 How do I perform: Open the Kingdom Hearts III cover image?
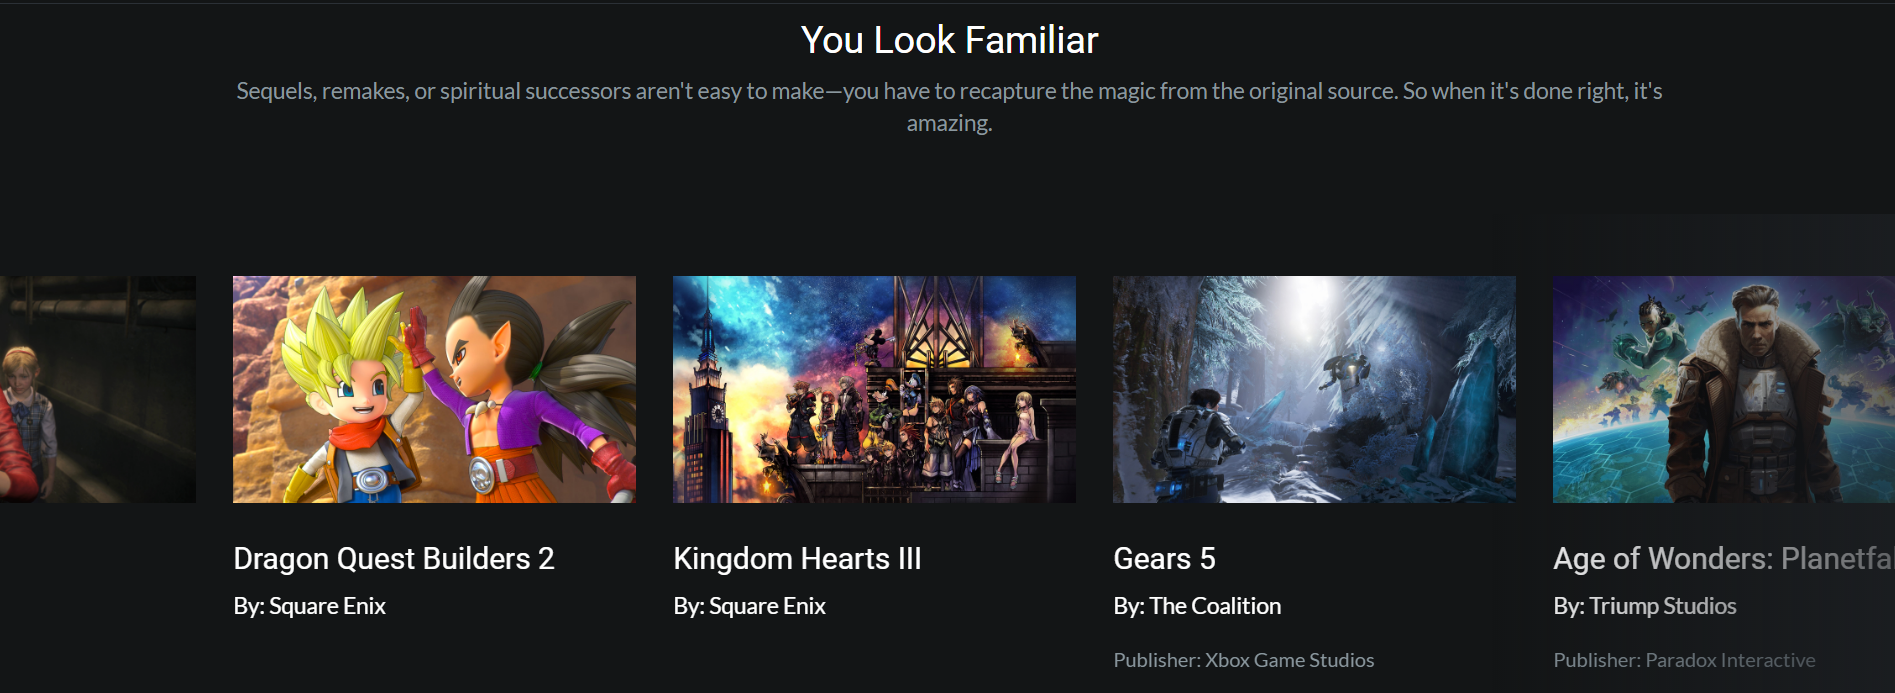click(x=874, y=389)
